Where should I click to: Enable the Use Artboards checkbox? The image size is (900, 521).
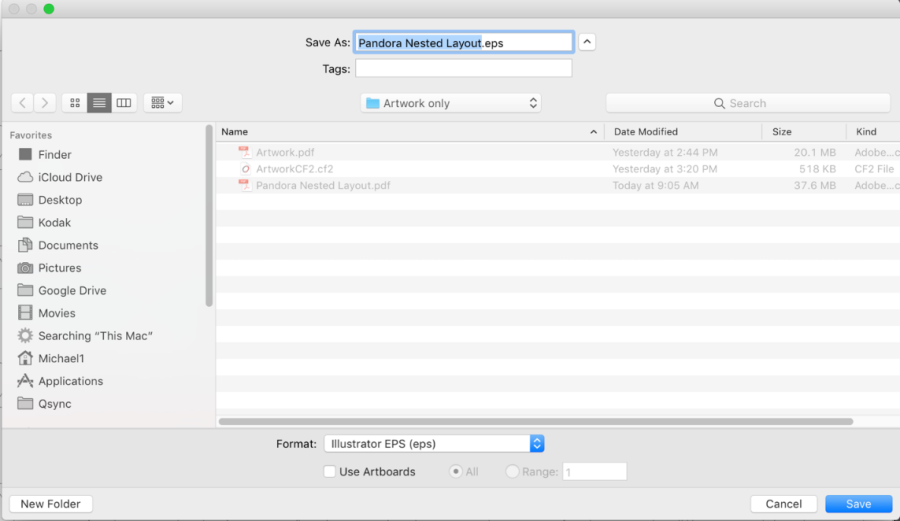(330, 472)
